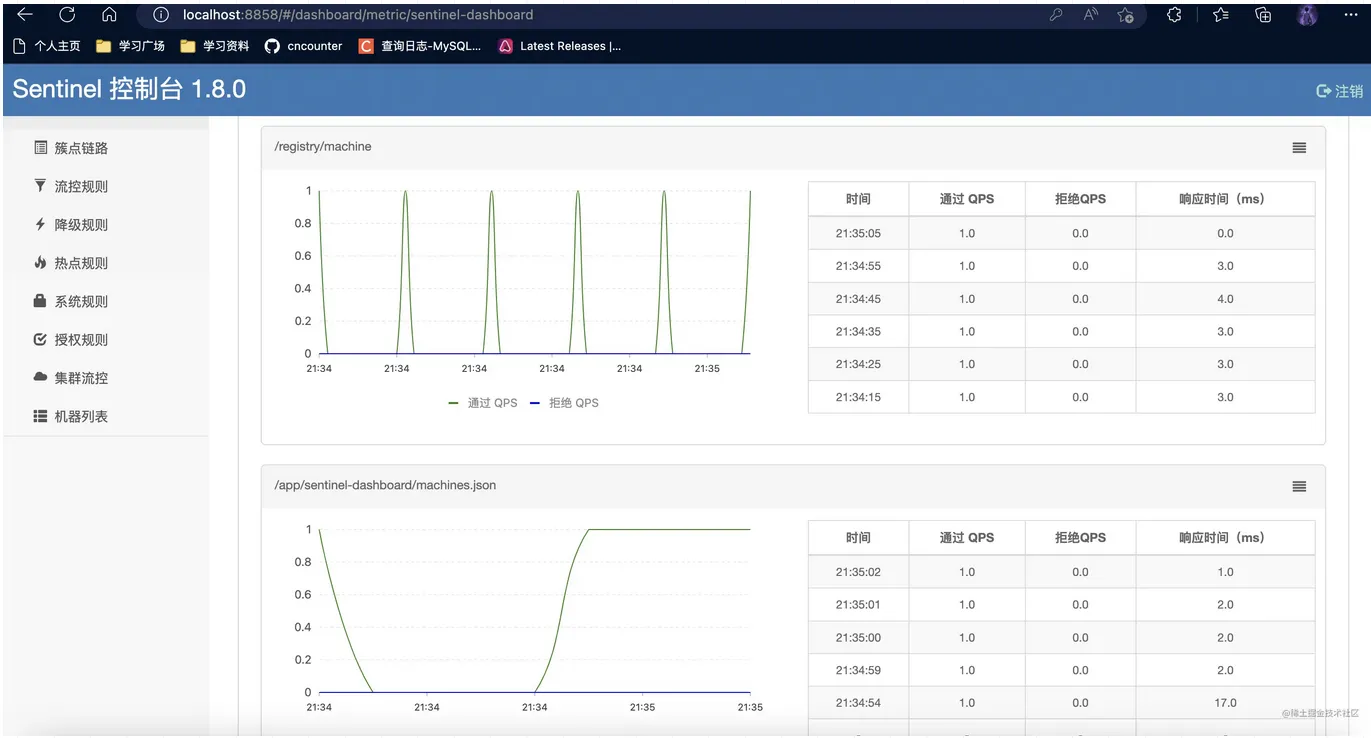Open the 查询日志-MySQL bookmark

click(x=420, y=46)
